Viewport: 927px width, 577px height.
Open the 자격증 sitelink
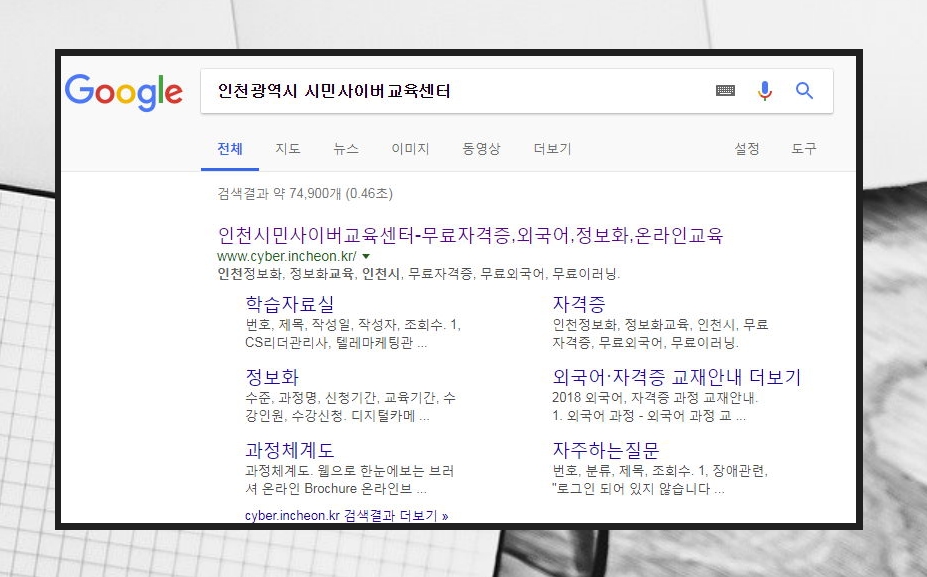[579, 304]
